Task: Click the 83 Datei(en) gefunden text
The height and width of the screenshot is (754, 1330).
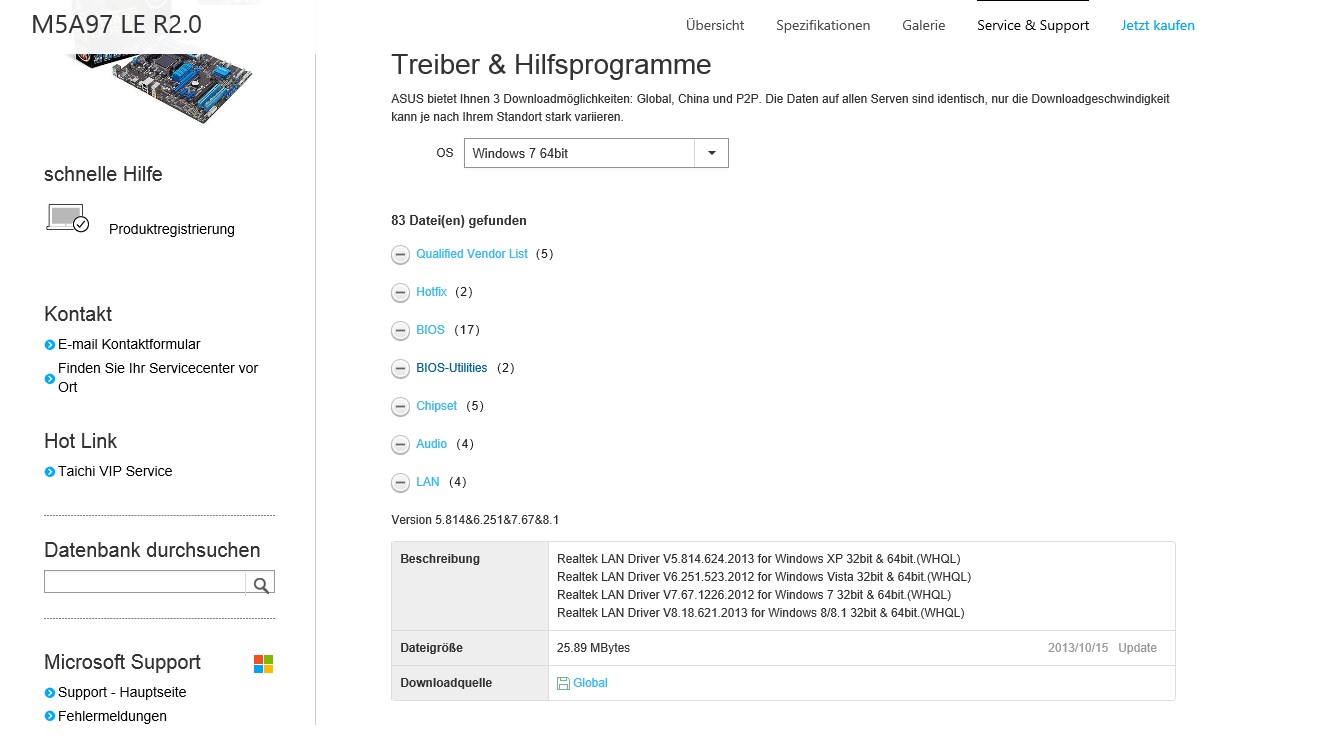Action: click(x=459, y=220)
